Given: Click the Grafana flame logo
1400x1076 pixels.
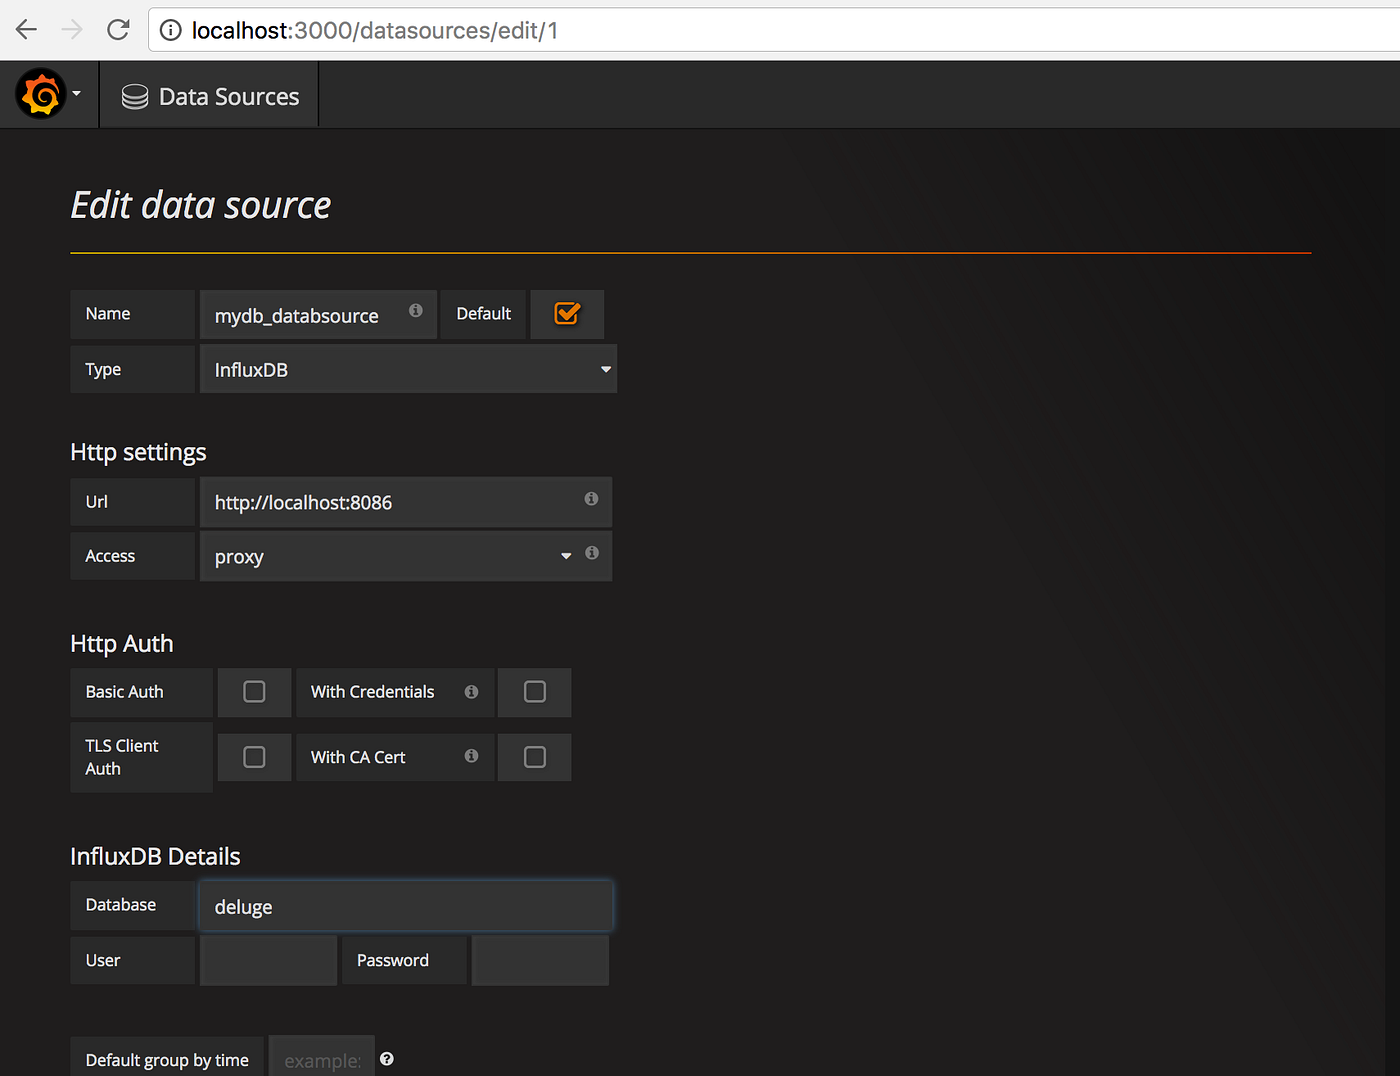Looking at the screenshot, I should (40, 93).
